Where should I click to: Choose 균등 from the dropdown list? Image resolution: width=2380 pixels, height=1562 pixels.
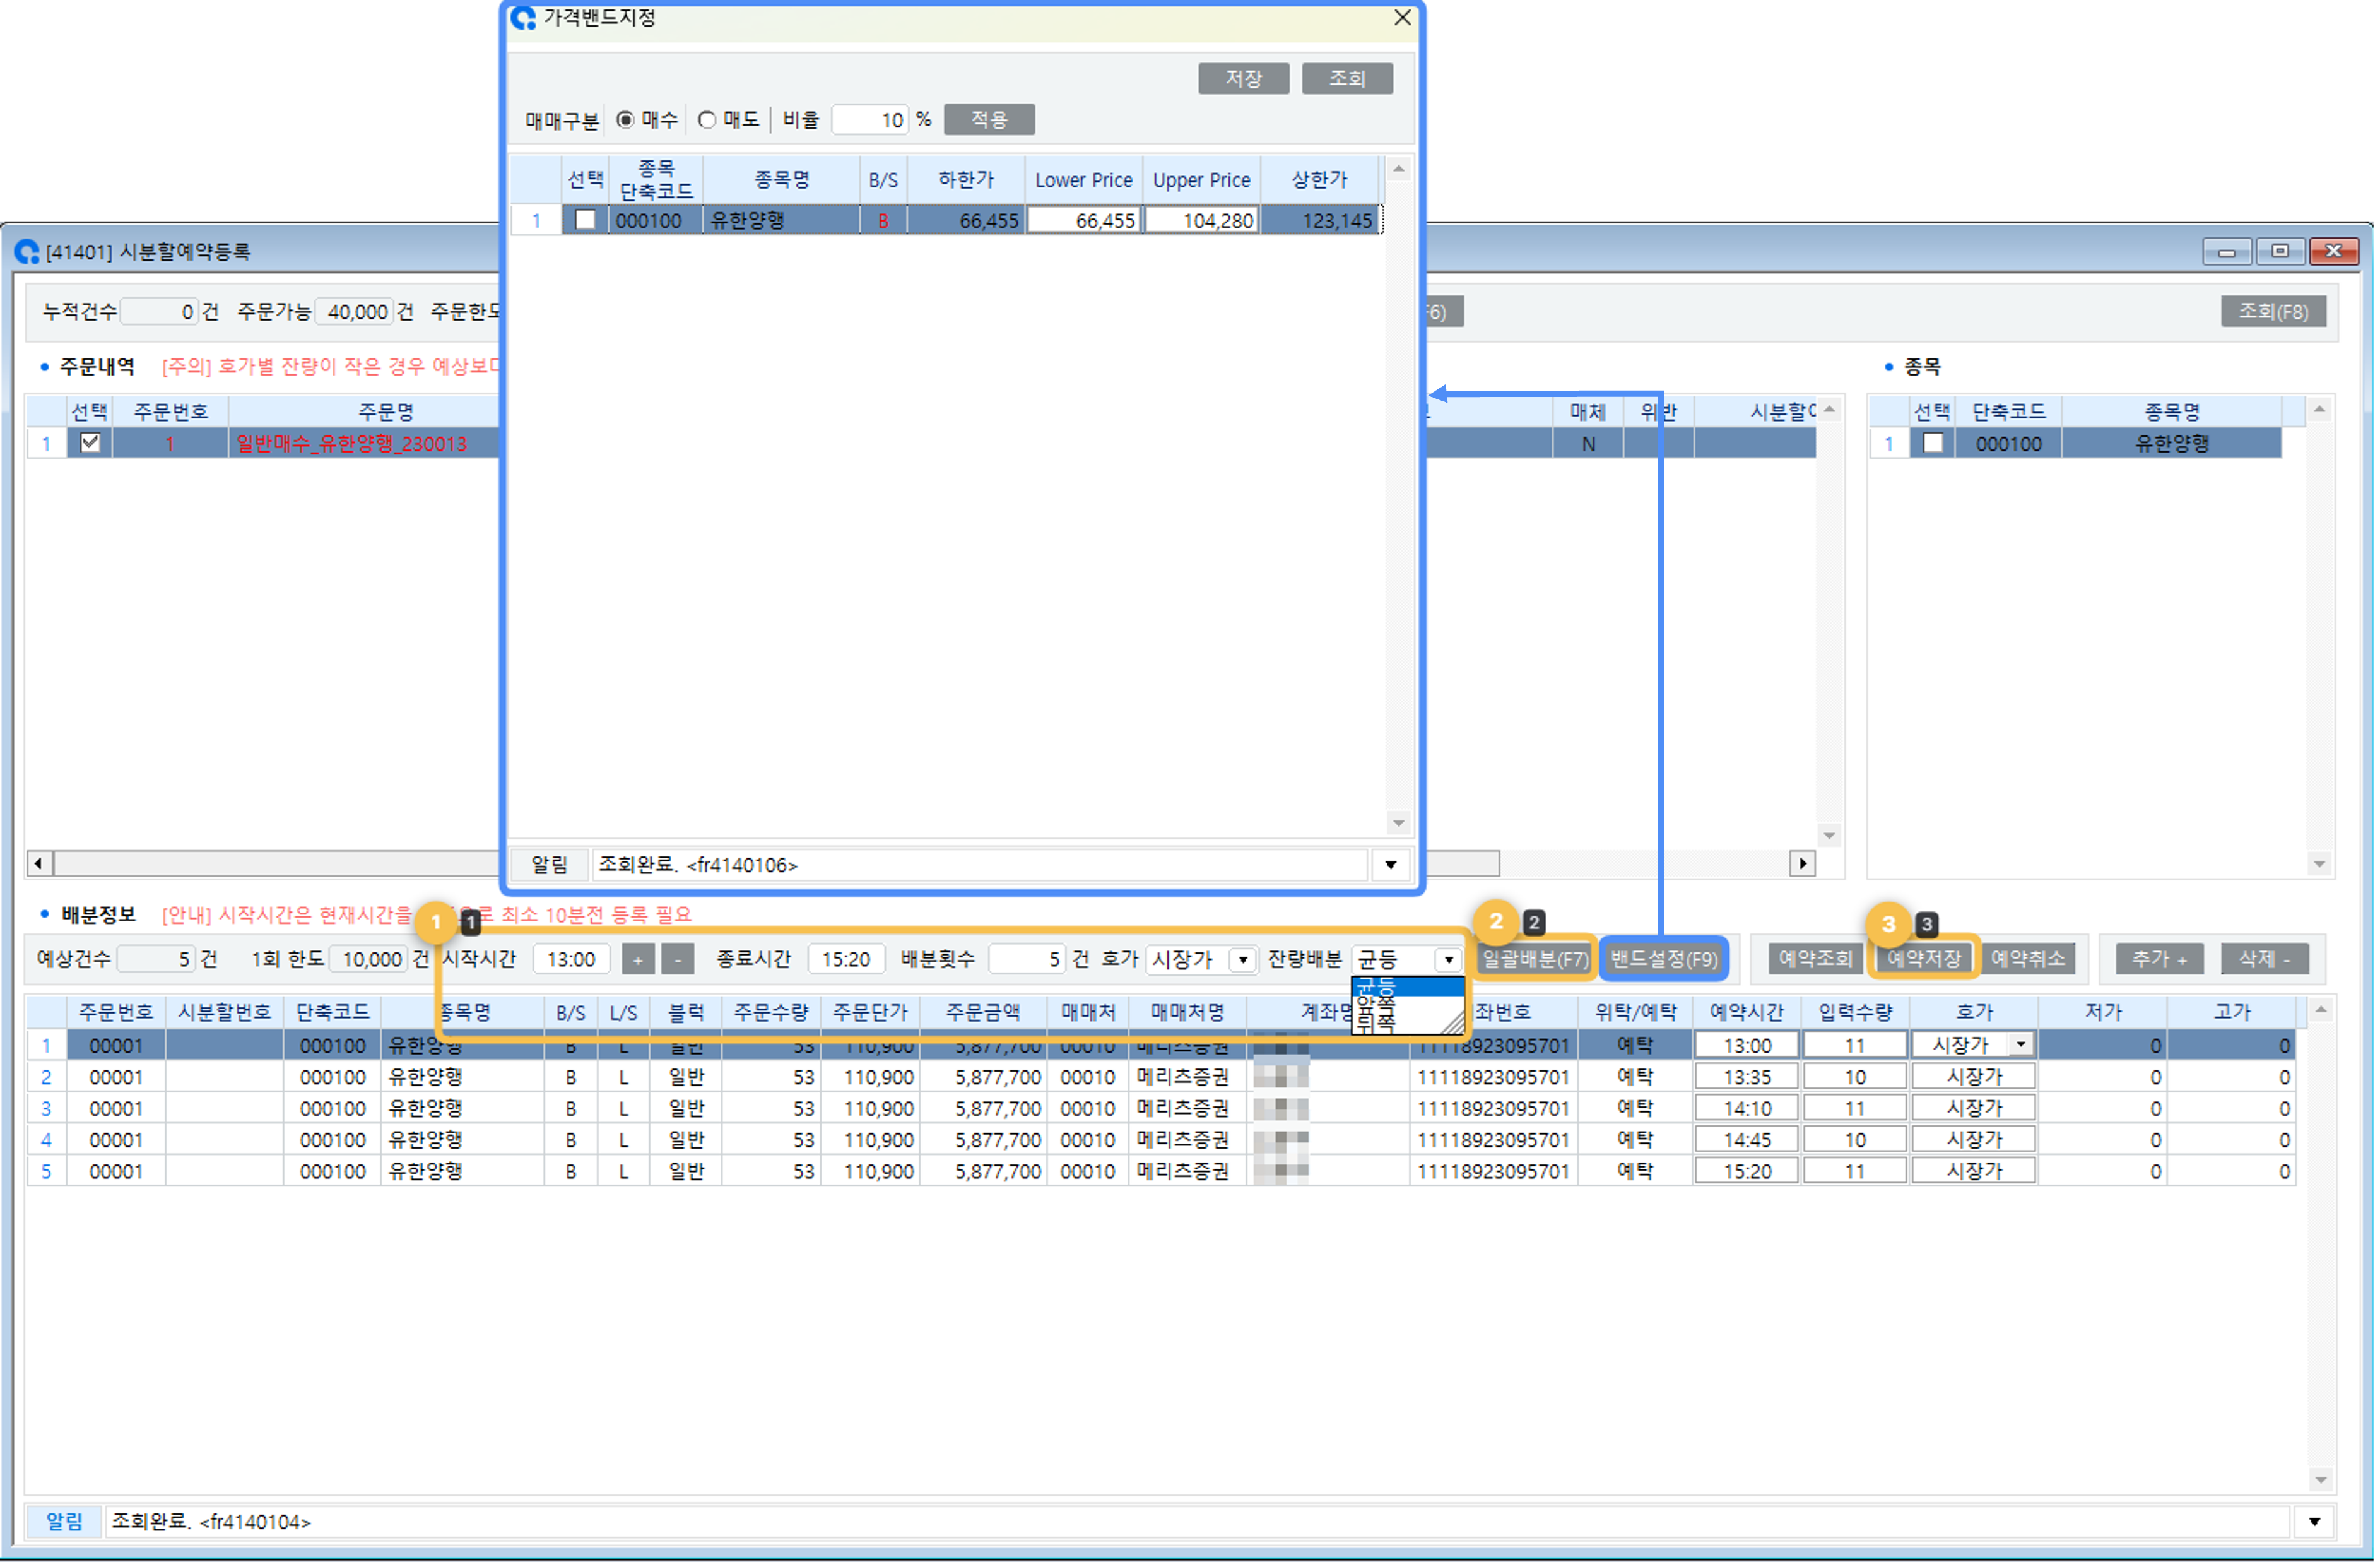1379,987
